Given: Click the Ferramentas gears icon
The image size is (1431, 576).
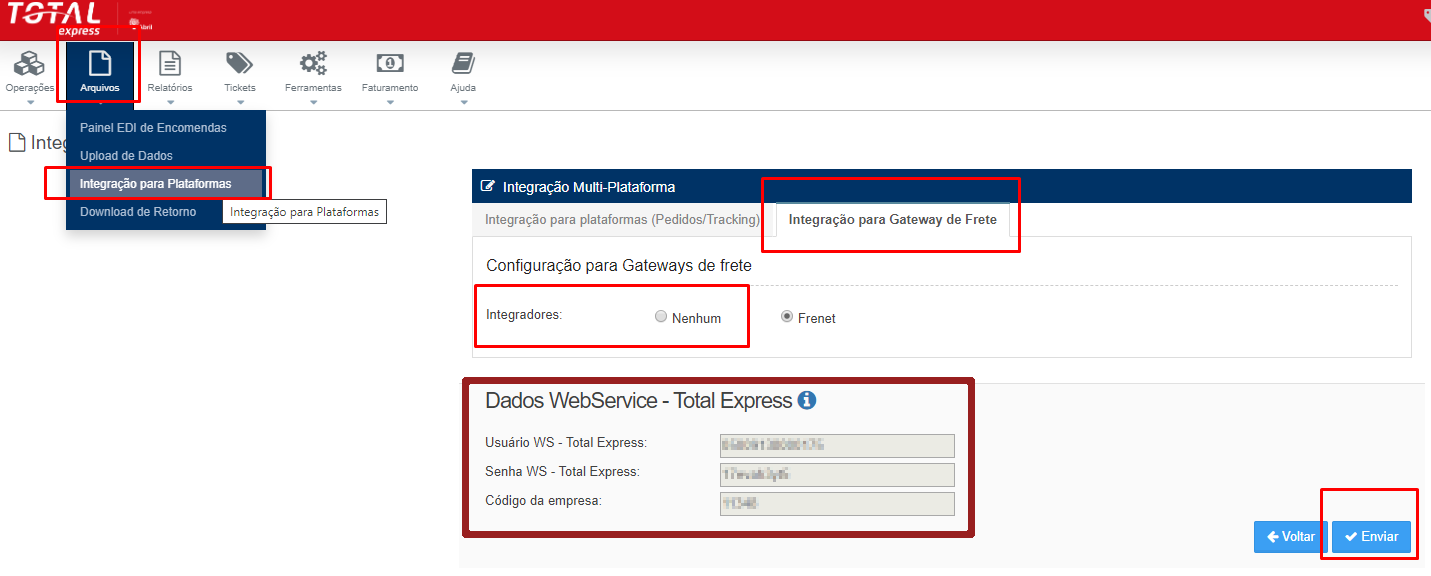Looking at the screenshot, I should (313, 64).
